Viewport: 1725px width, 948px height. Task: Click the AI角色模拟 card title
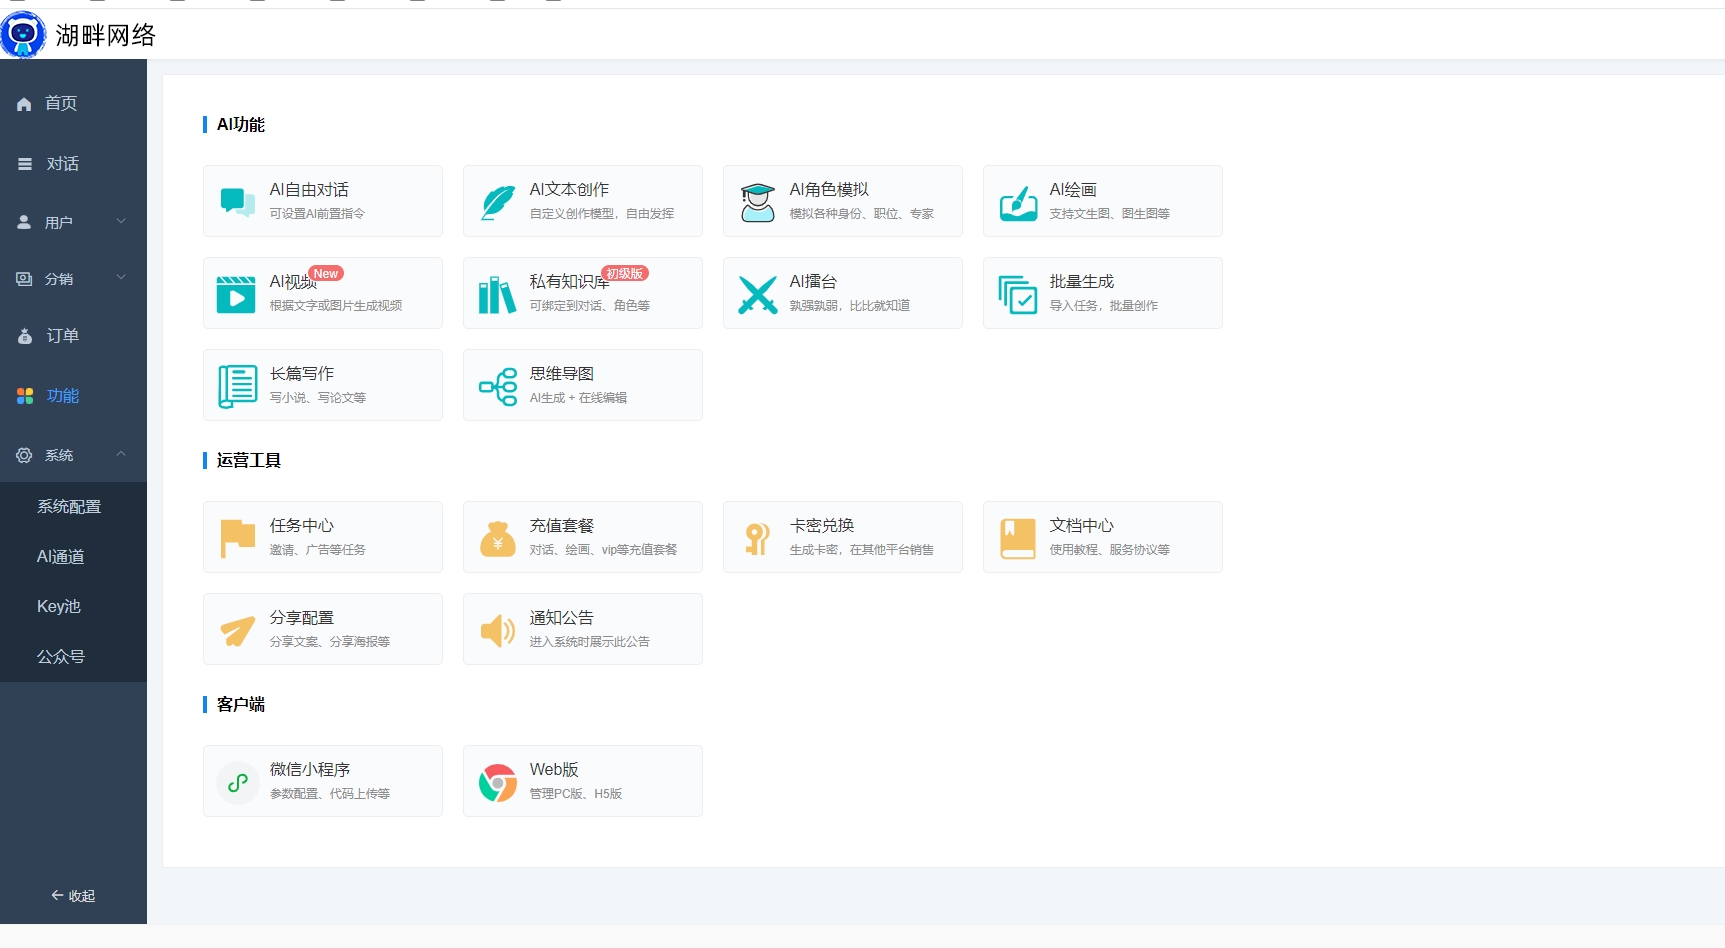pos(829,190)
